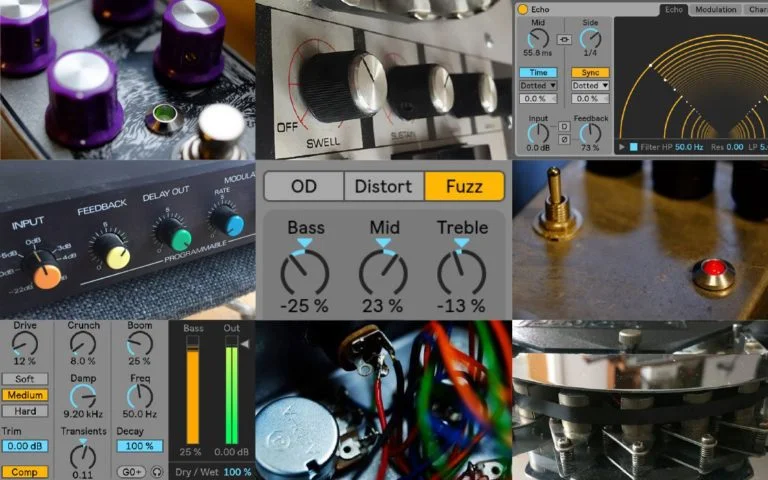Click the 0.0 % offset field under Sync
The image size is (768, 480).
point(590,98)
